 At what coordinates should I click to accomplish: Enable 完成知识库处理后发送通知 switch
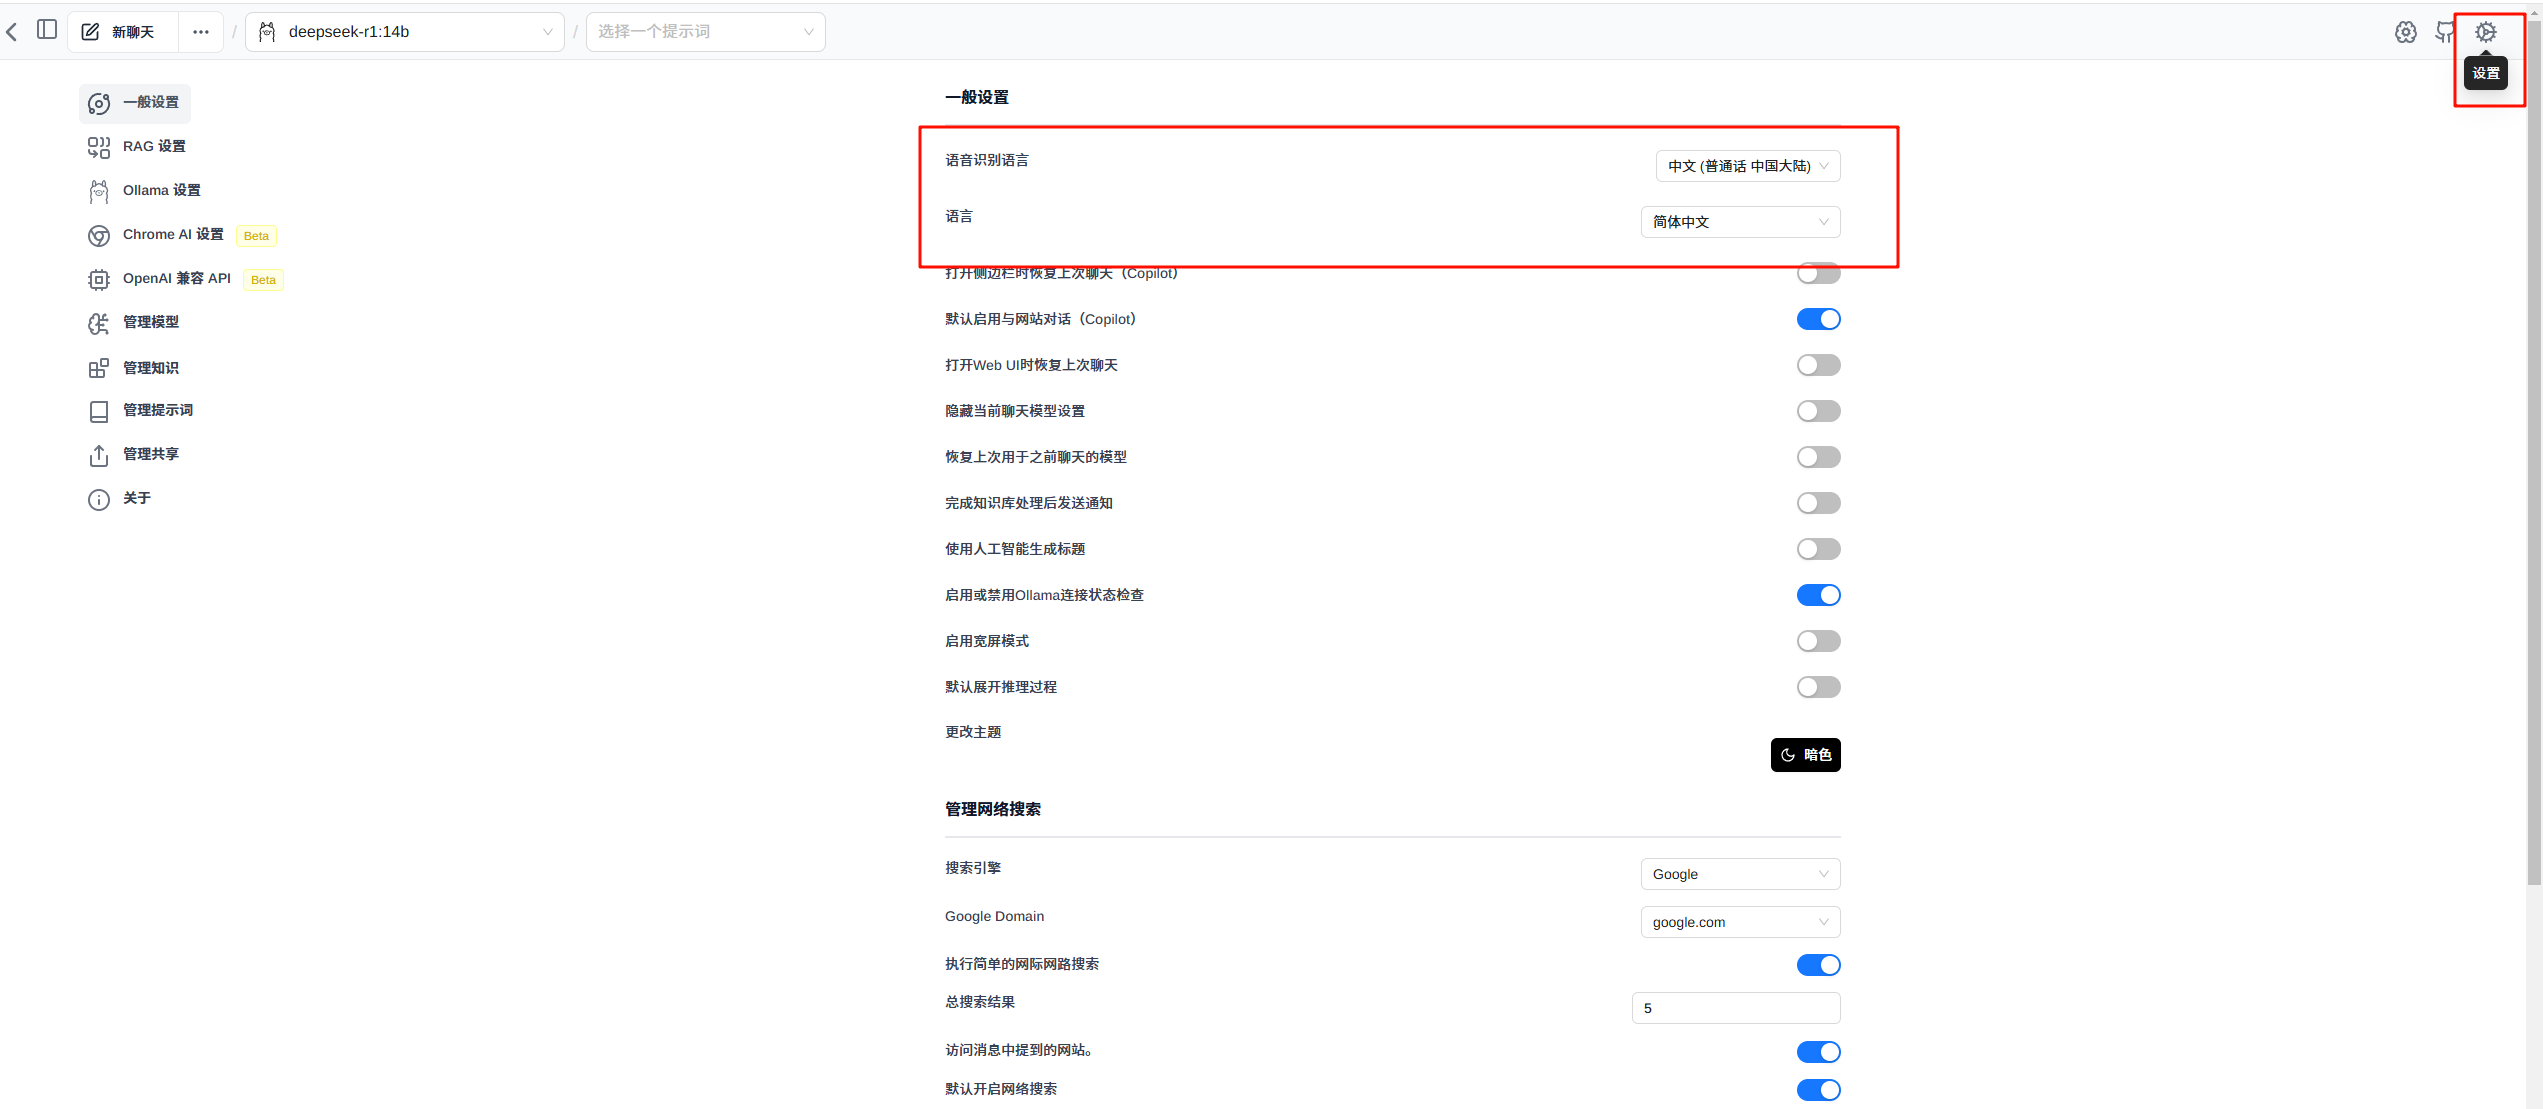point(1818,503)
